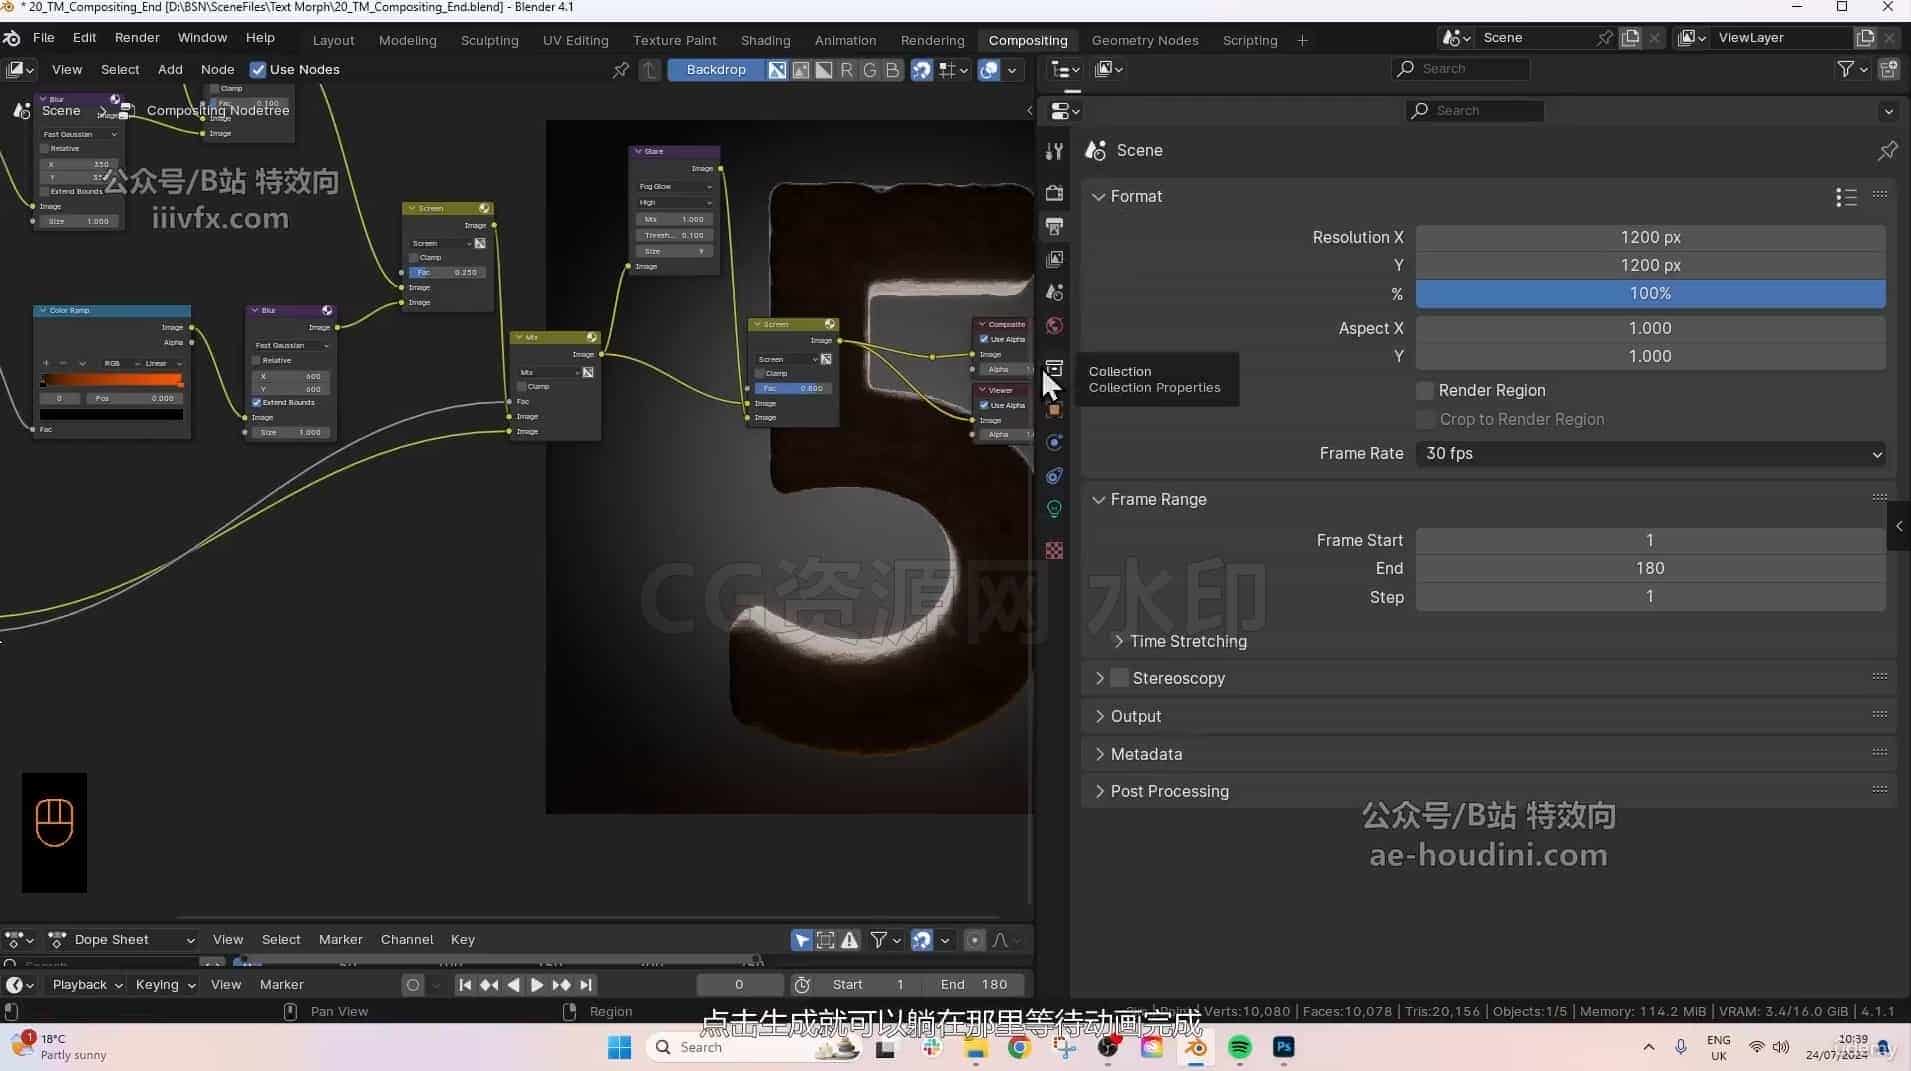Screen dimensions: 1911x1071
Task: Open the View Layer properties tab
Action: click(1054, 259)
